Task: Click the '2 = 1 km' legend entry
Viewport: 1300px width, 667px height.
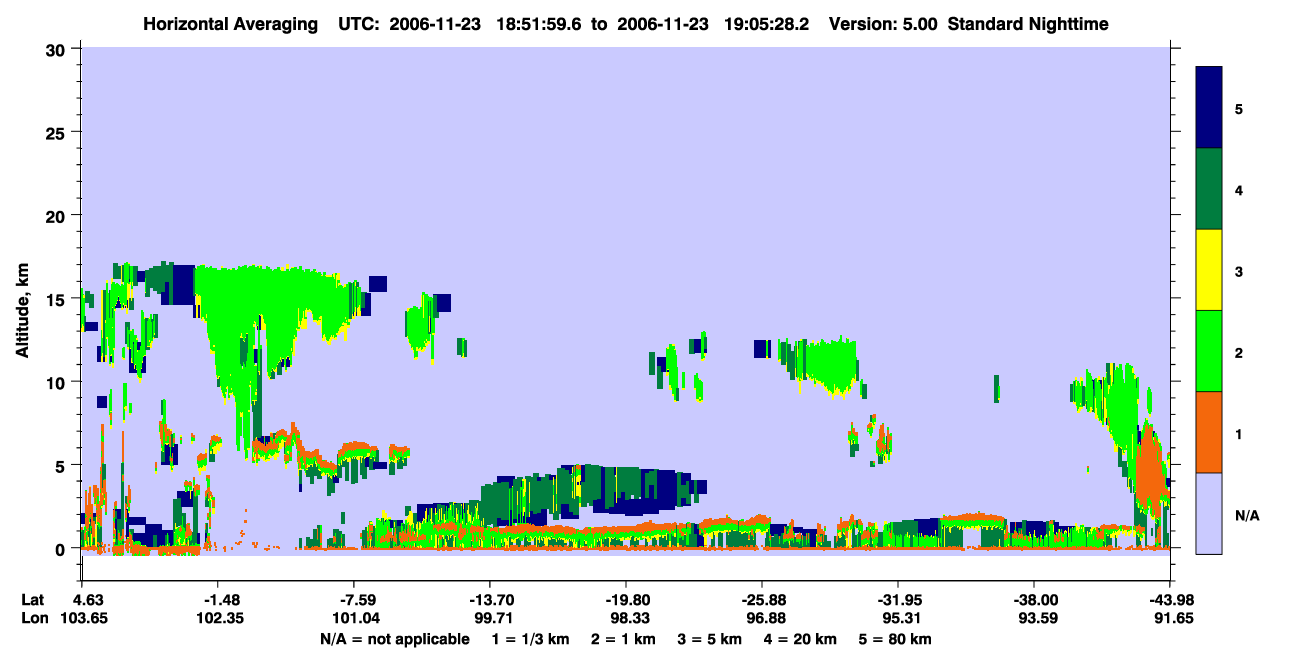Action: point(622,638)
